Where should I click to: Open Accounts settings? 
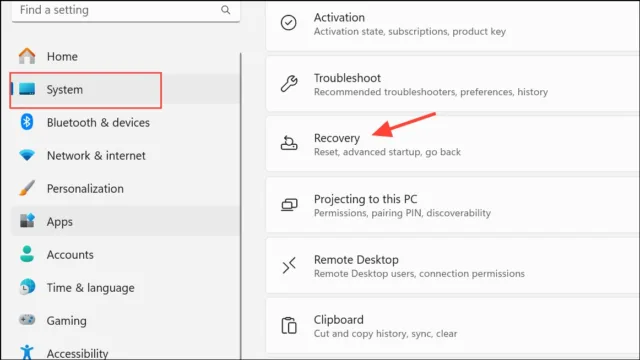point(126,255)
